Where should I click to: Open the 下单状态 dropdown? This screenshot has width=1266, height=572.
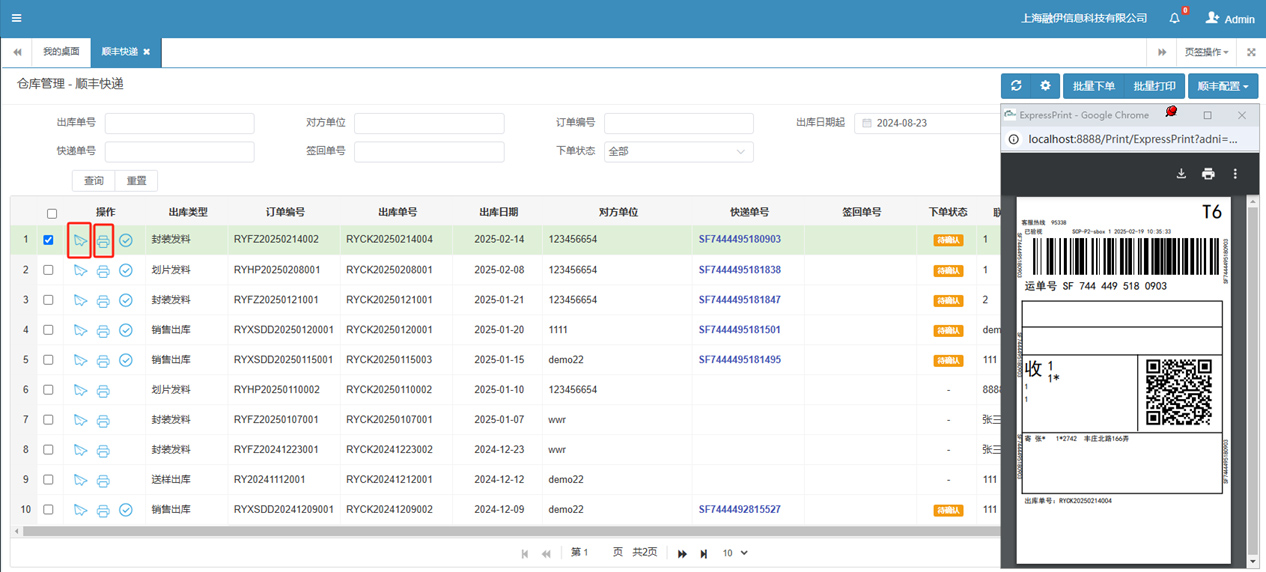678,152
